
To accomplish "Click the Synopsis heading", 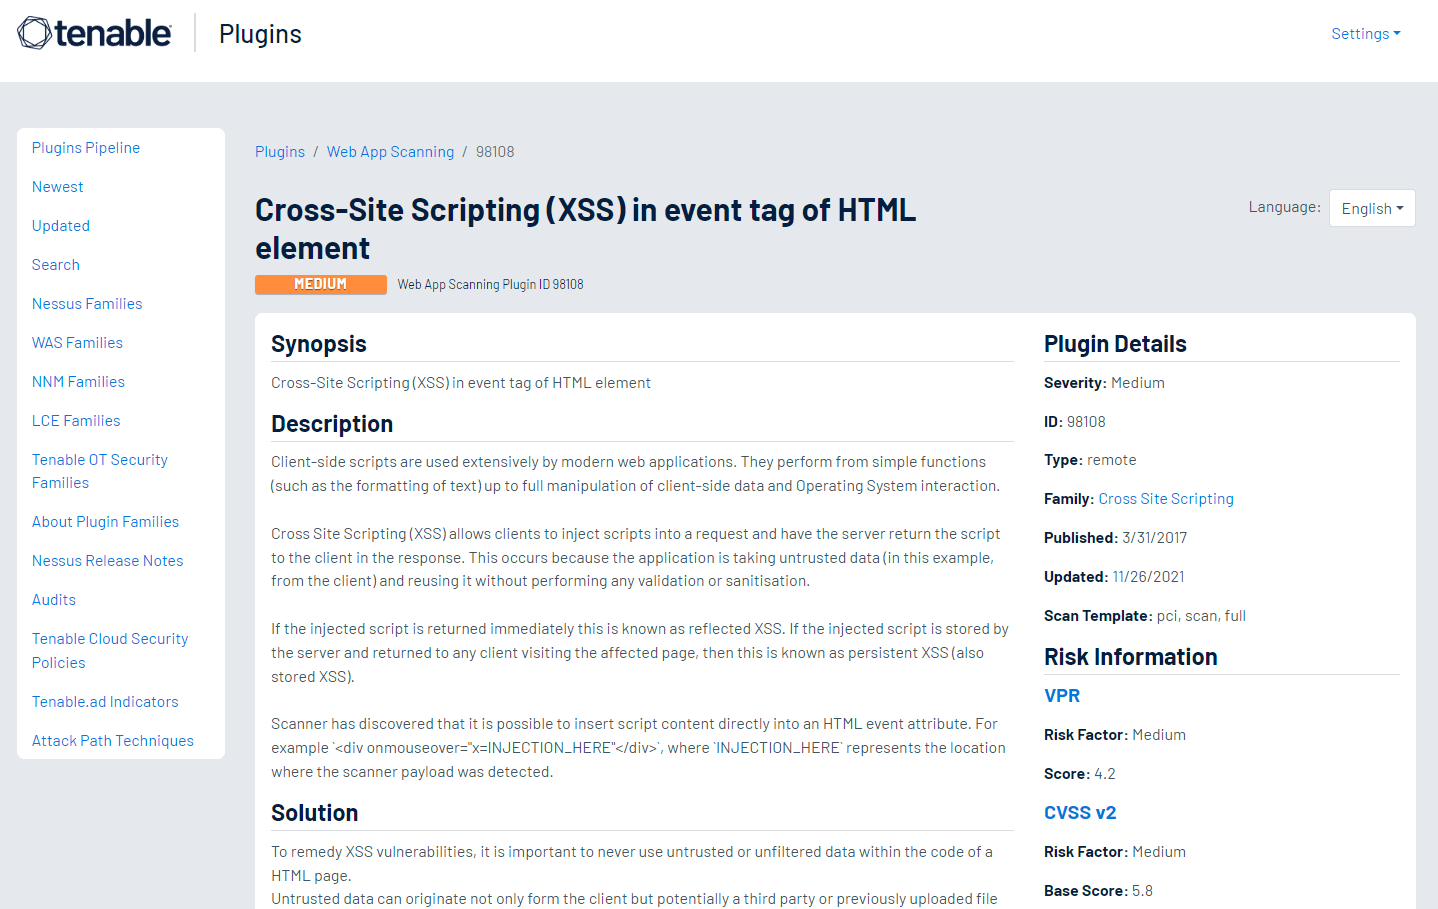I will [319, 344].
